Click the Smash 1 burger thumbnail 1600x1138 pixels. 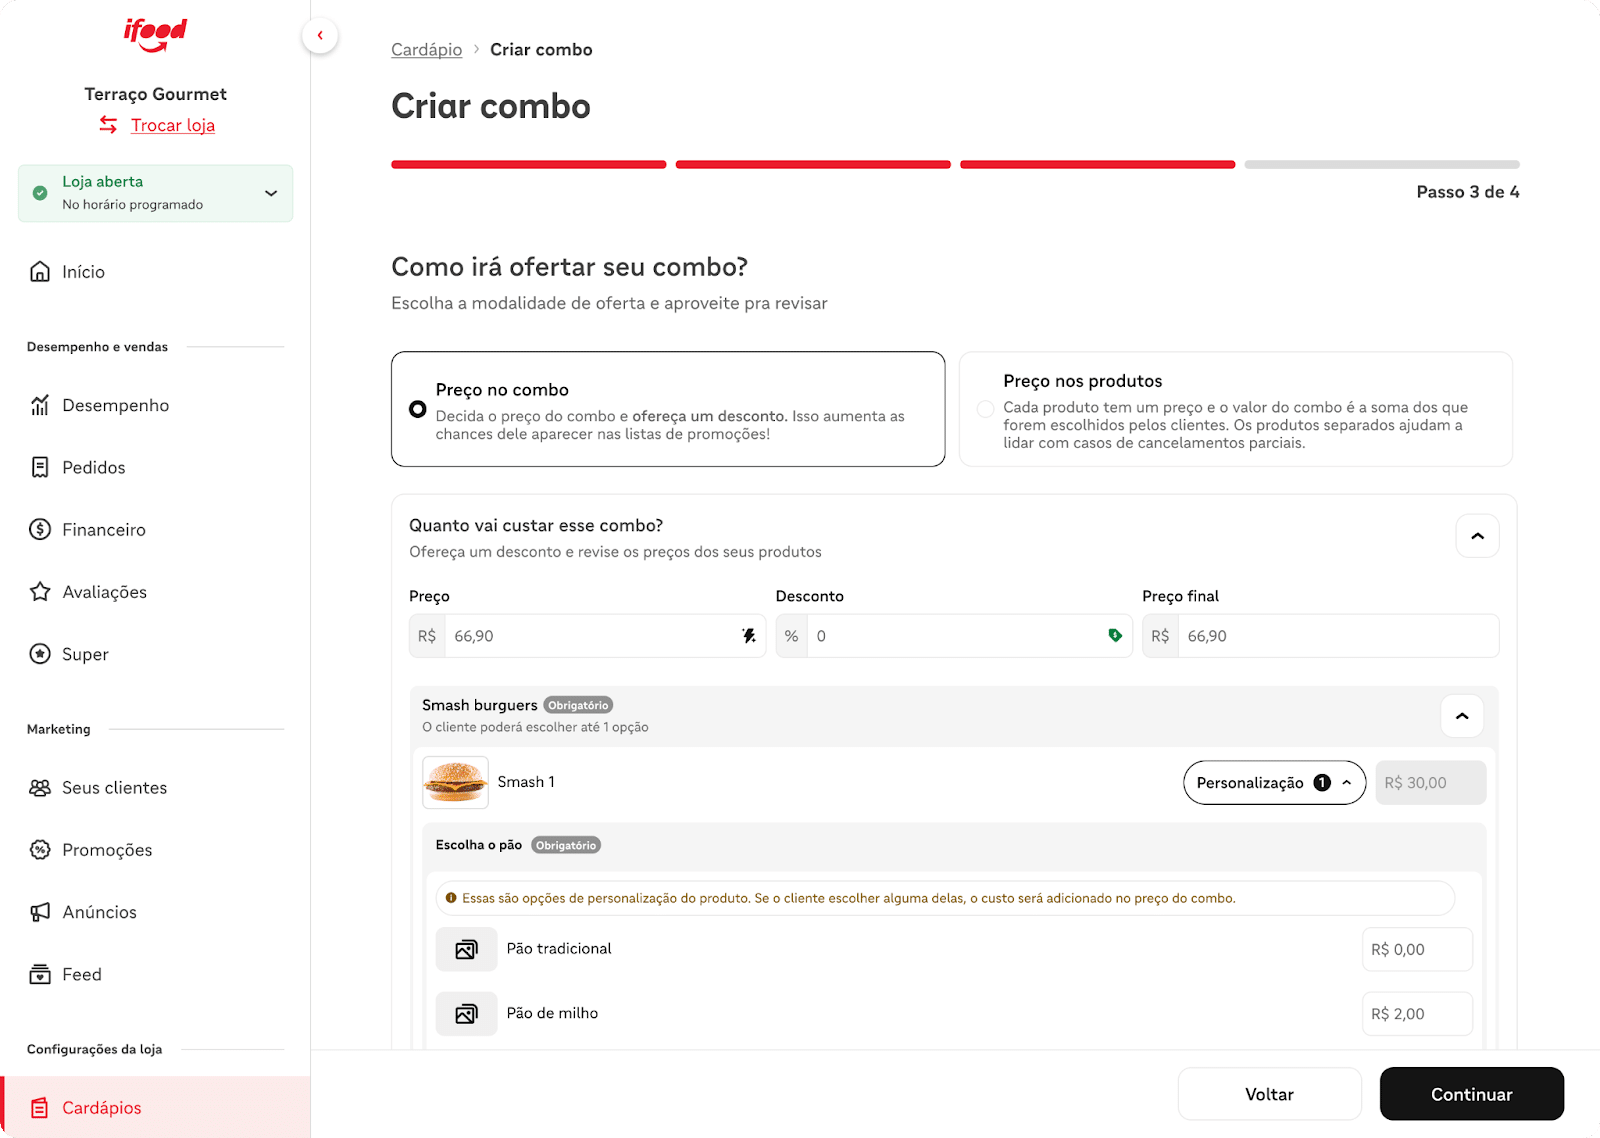(x=455, y=782)
